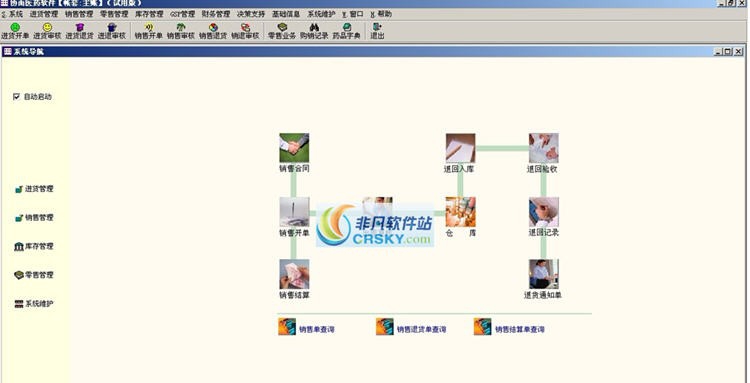The image size is (750, 383).
Task: Open the 销售退货单查询 link
Action: [x=421, y=329]
